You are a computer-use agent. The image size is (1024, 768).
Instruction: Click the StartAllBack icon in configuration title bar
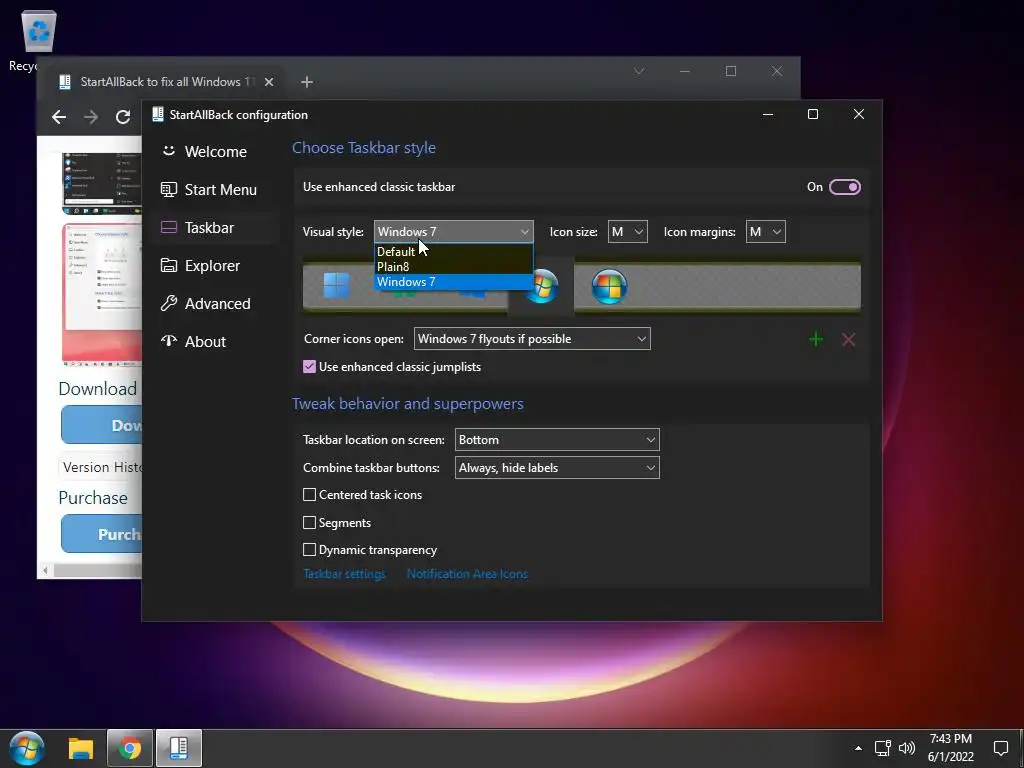(157, 114)
